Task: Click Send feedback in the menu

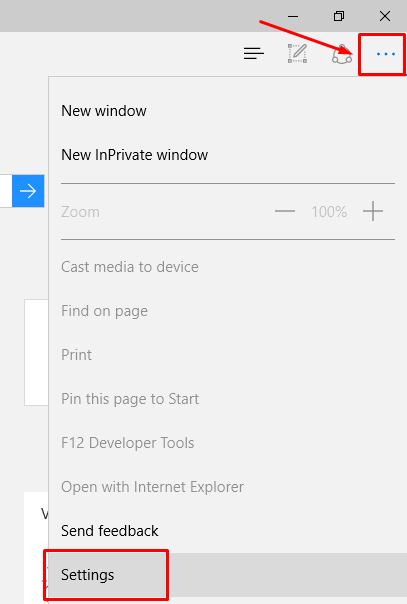Action: 110,531
